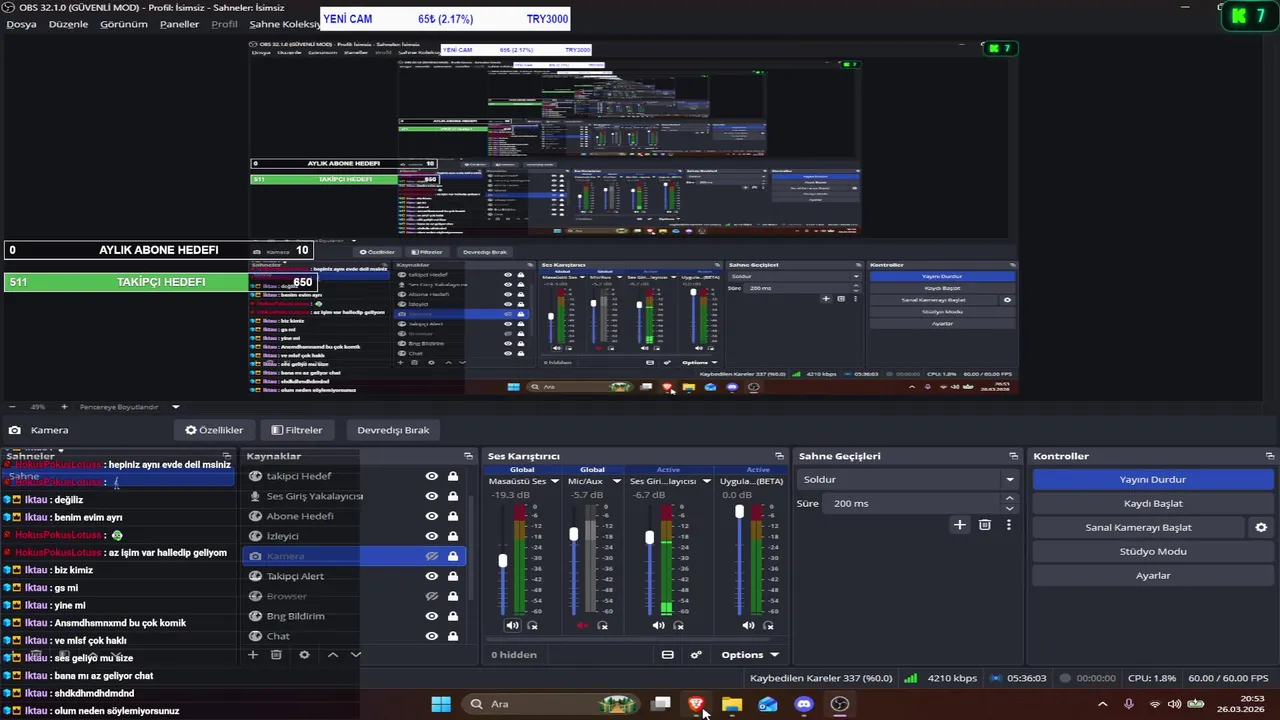
Task: Undock the Ses Karıştırıcı panel icon
Action: click(779, 456)
